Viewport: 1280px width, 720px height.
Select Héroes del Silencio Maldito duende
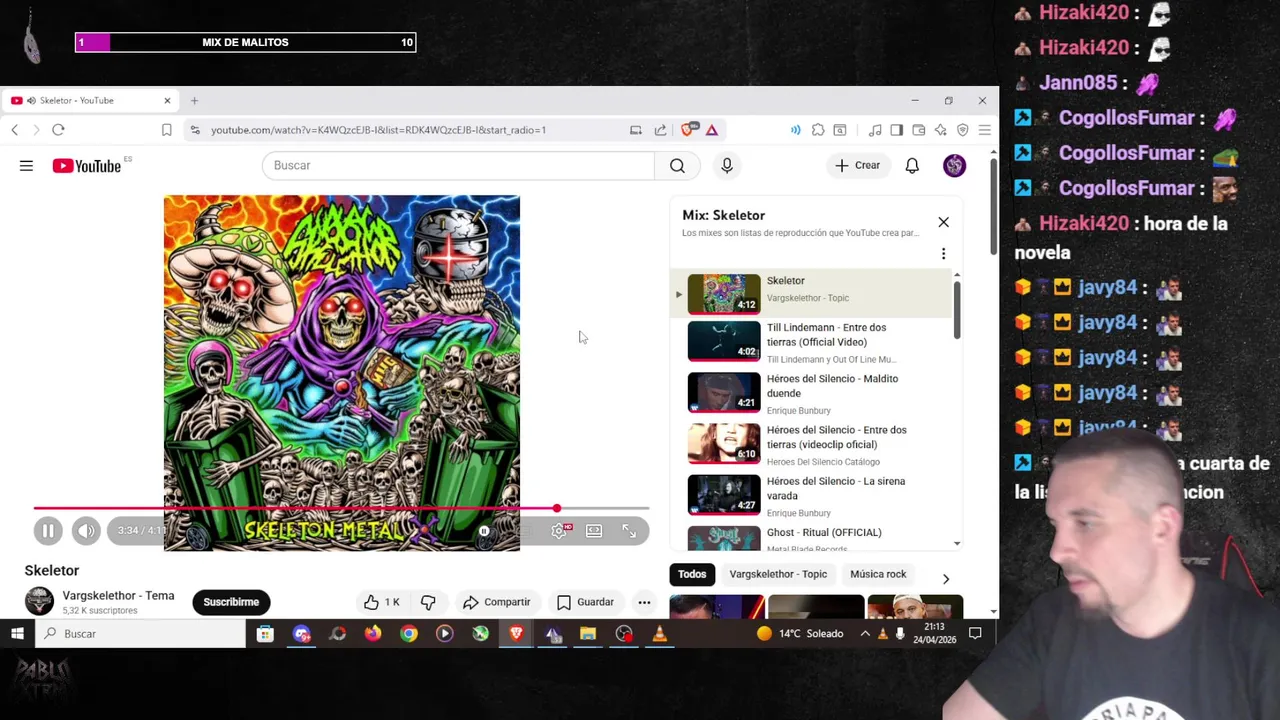tap(812, 392)
